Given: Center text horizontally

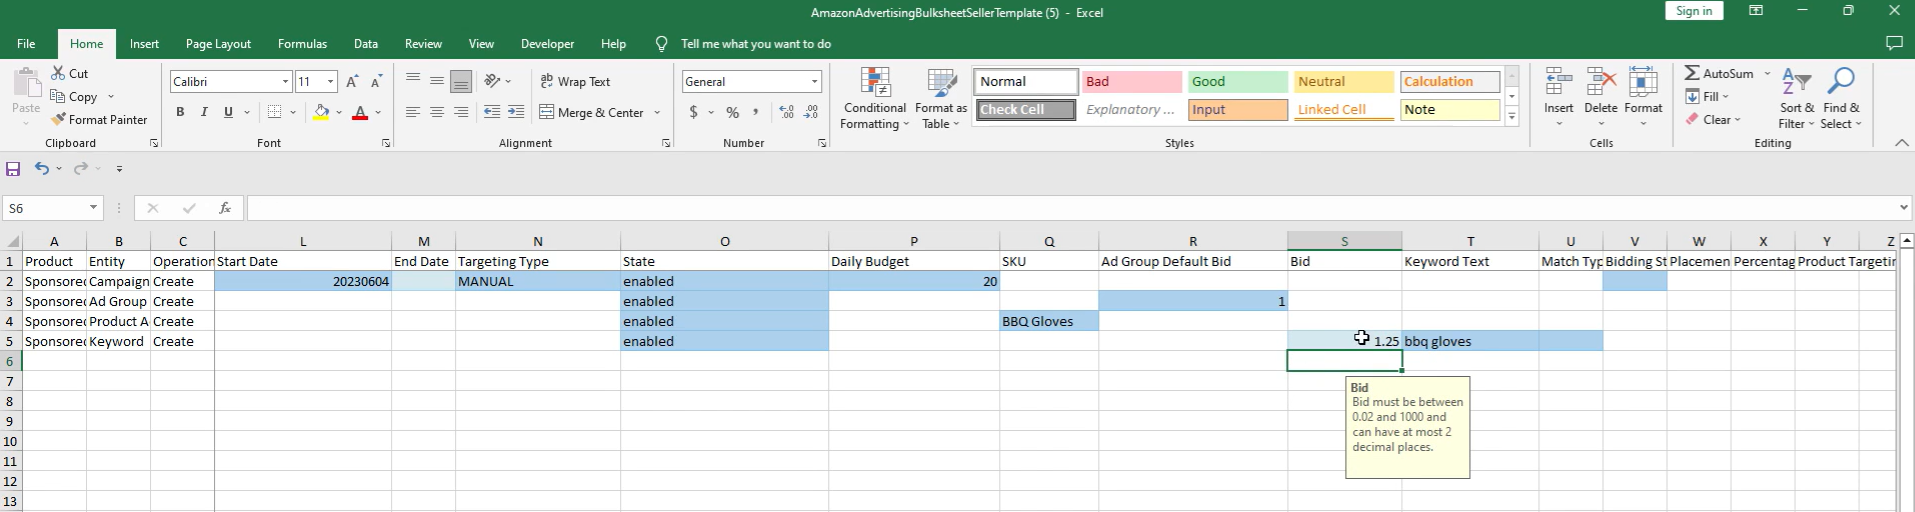Looking at the screenshot, I should point(437,112).
